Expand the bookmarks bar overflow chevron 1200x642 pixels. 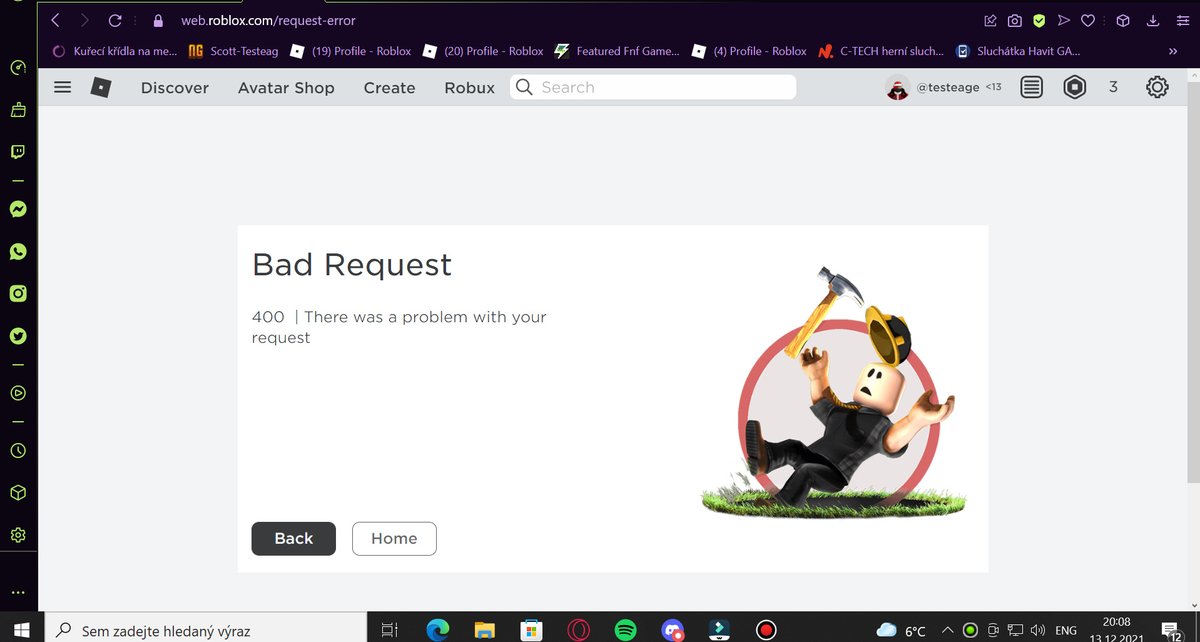(x=1173, y=51)
